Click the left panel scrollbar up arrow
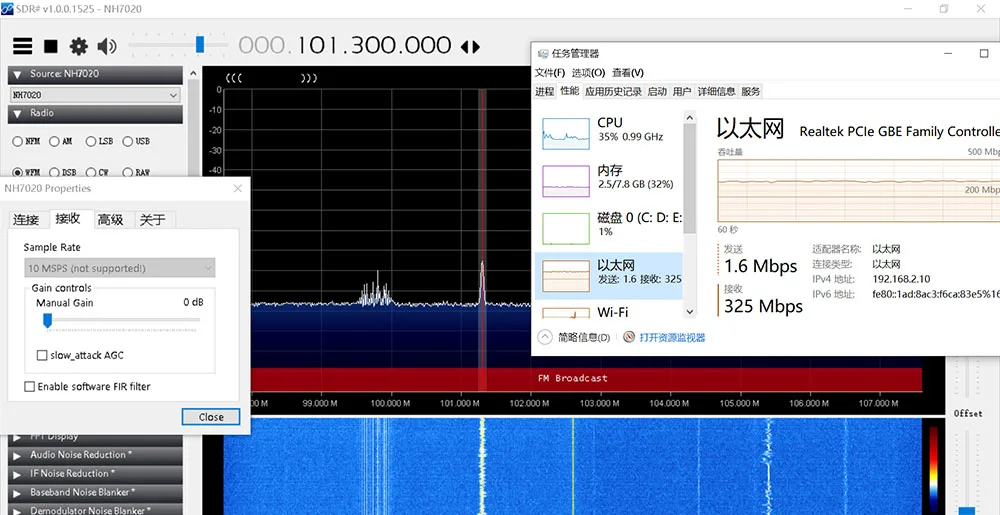Screen dimensions: 1000x515 pos(193,73)
